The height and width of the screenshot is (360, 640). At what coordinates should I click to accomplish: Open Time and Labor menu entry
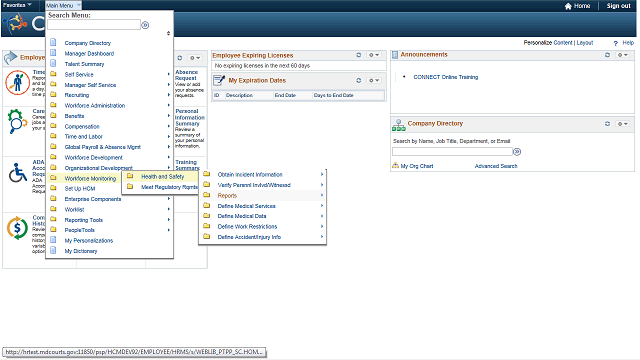pyautogui.click(x=84, y=137)
